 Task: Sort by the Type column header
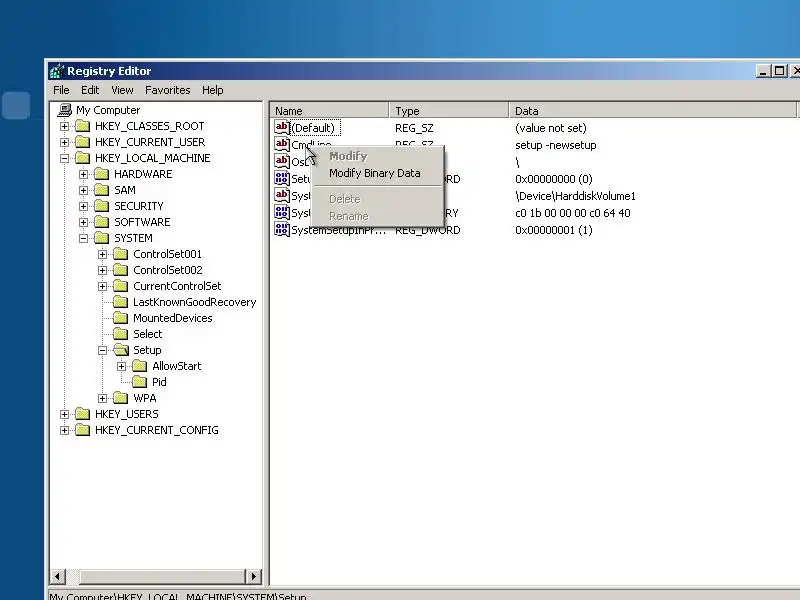click(x=449, y=111)
